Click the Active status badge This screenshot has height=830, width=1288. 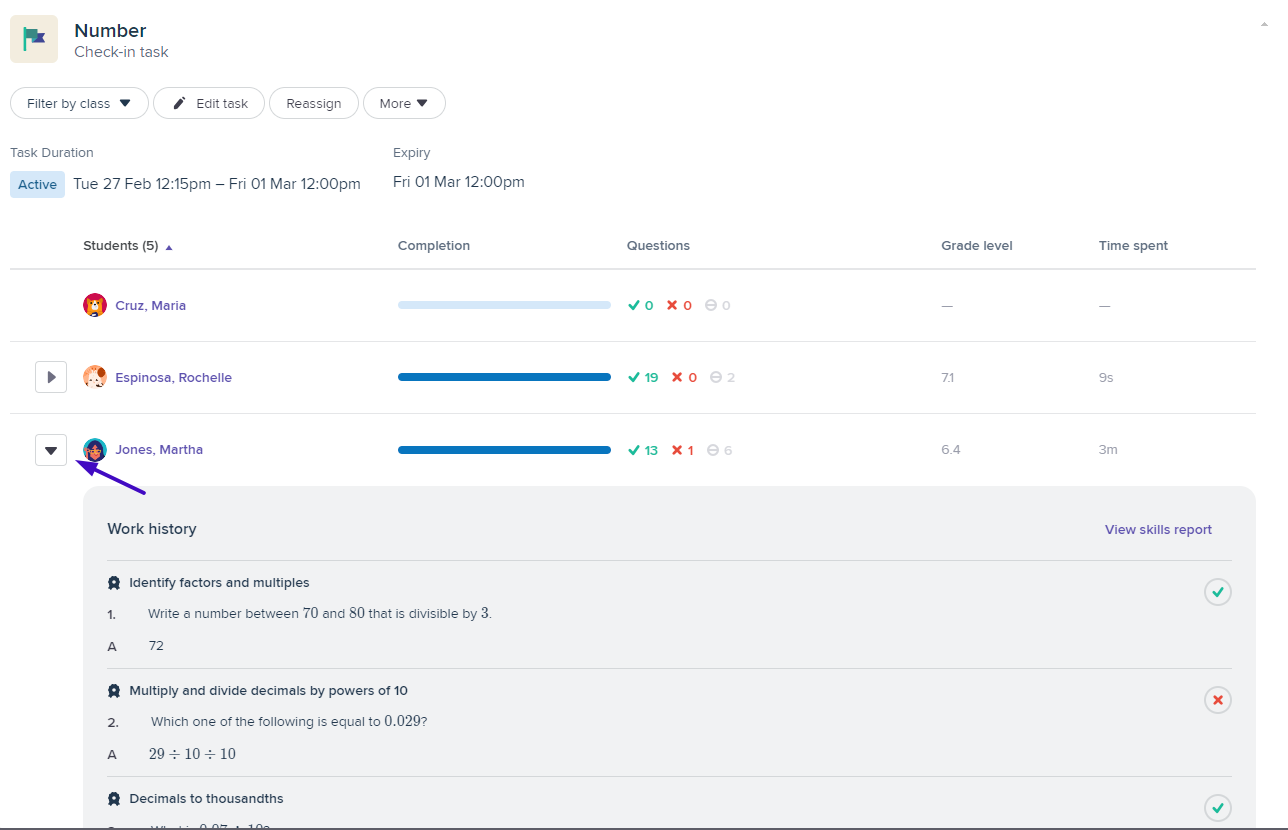37,184
